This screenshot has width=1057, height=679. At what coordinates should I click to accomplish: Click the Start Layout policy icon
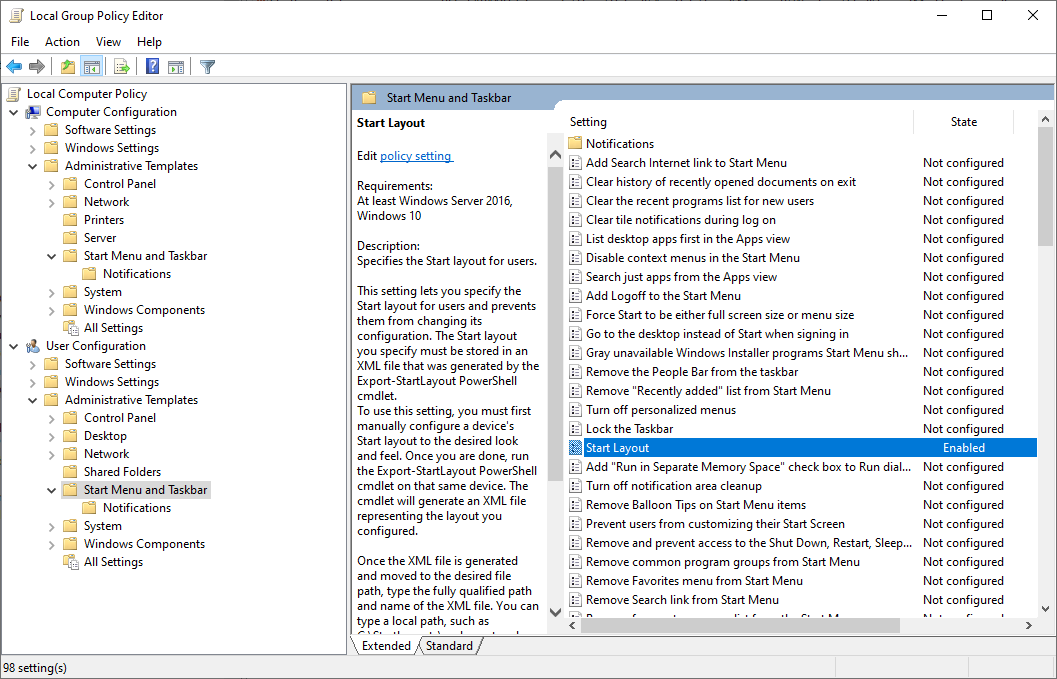pos(575,448)
